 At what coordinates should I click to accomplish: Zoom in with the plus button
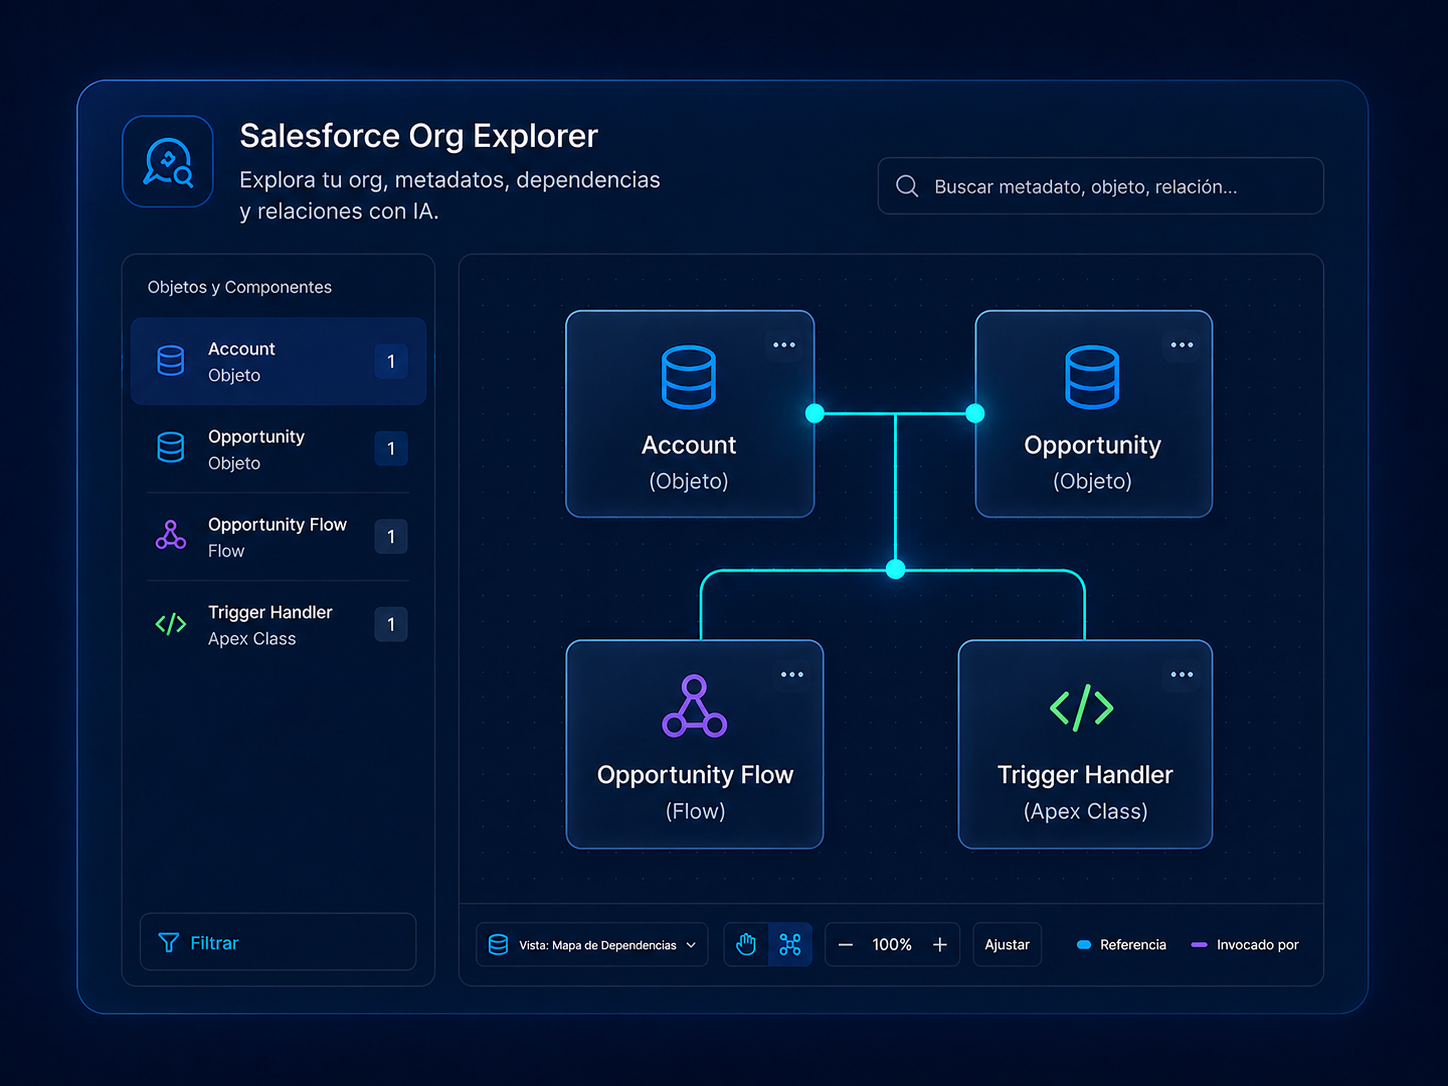(940, 945)
